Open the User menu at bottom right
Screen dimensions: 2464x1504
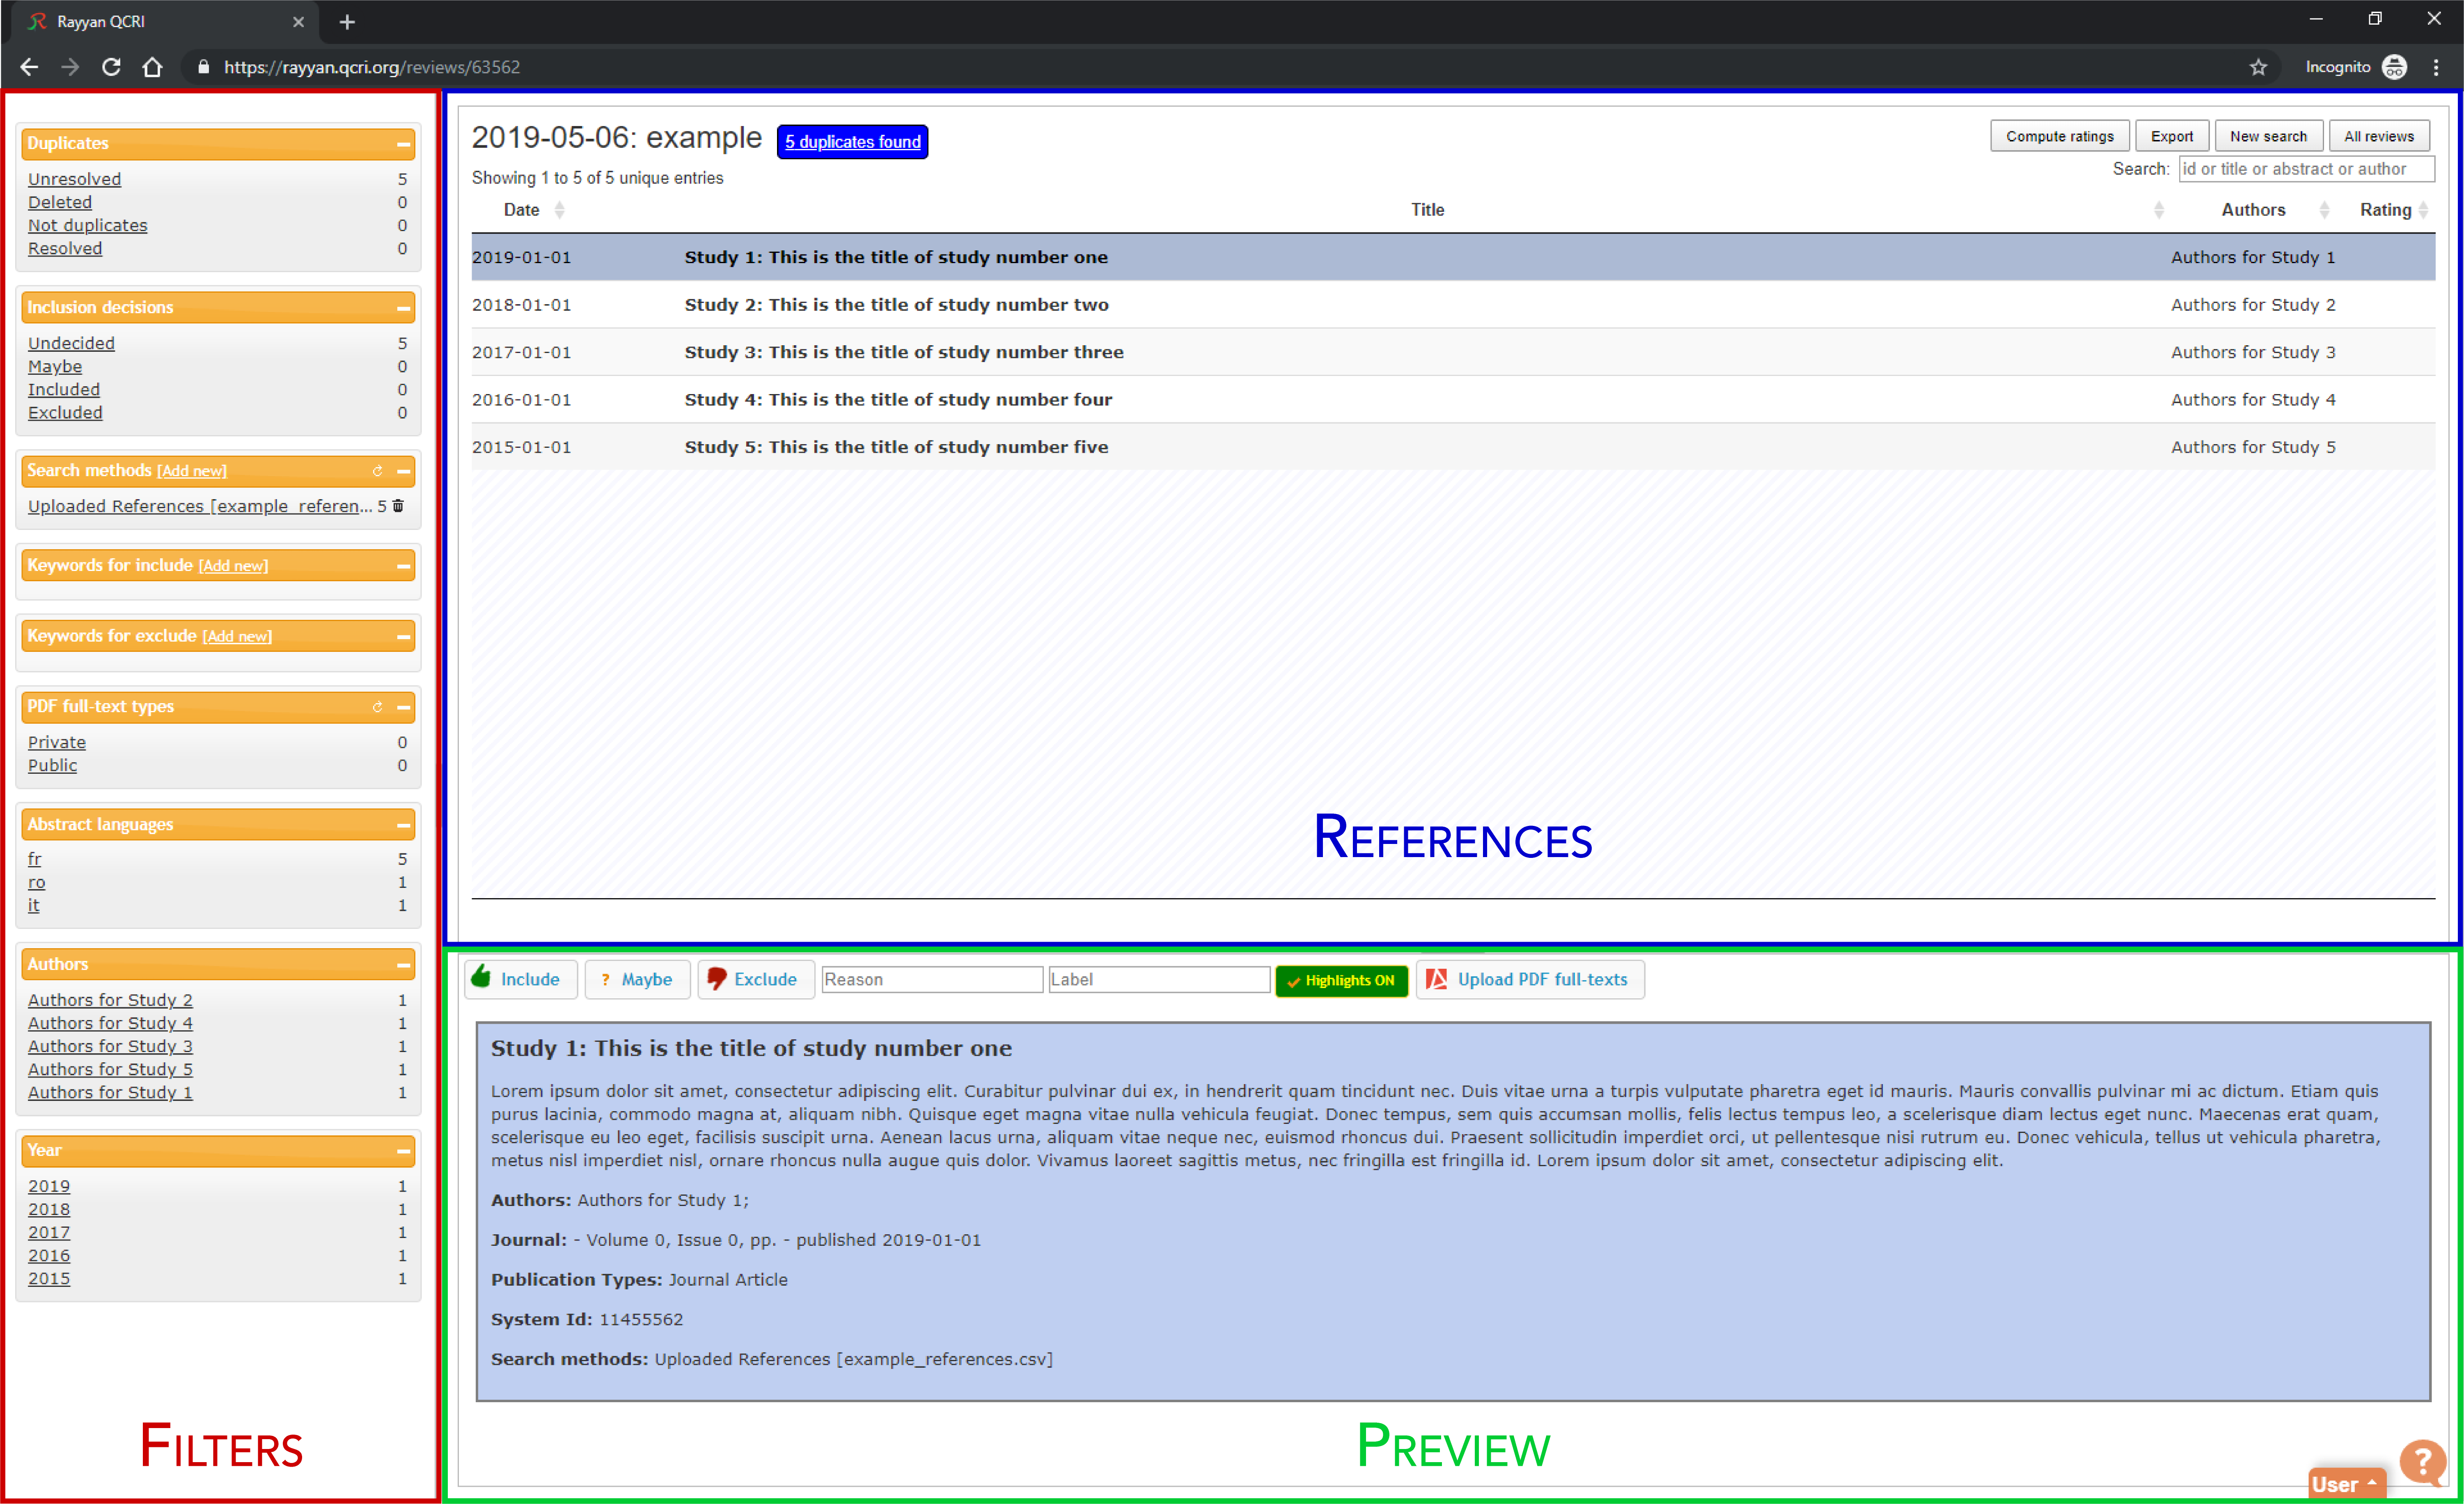coord(2346,1484)
